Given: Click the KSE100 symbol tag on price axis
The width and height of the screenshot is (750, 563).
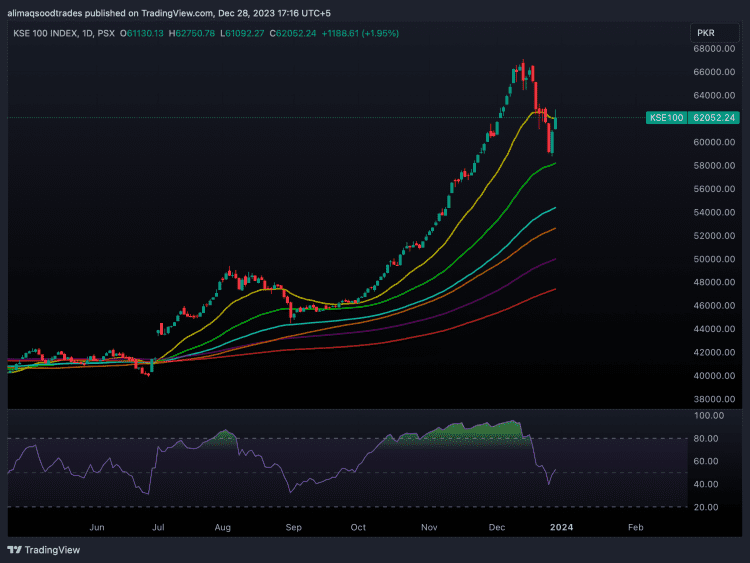Looking at the screenshot, I should 667,118.
